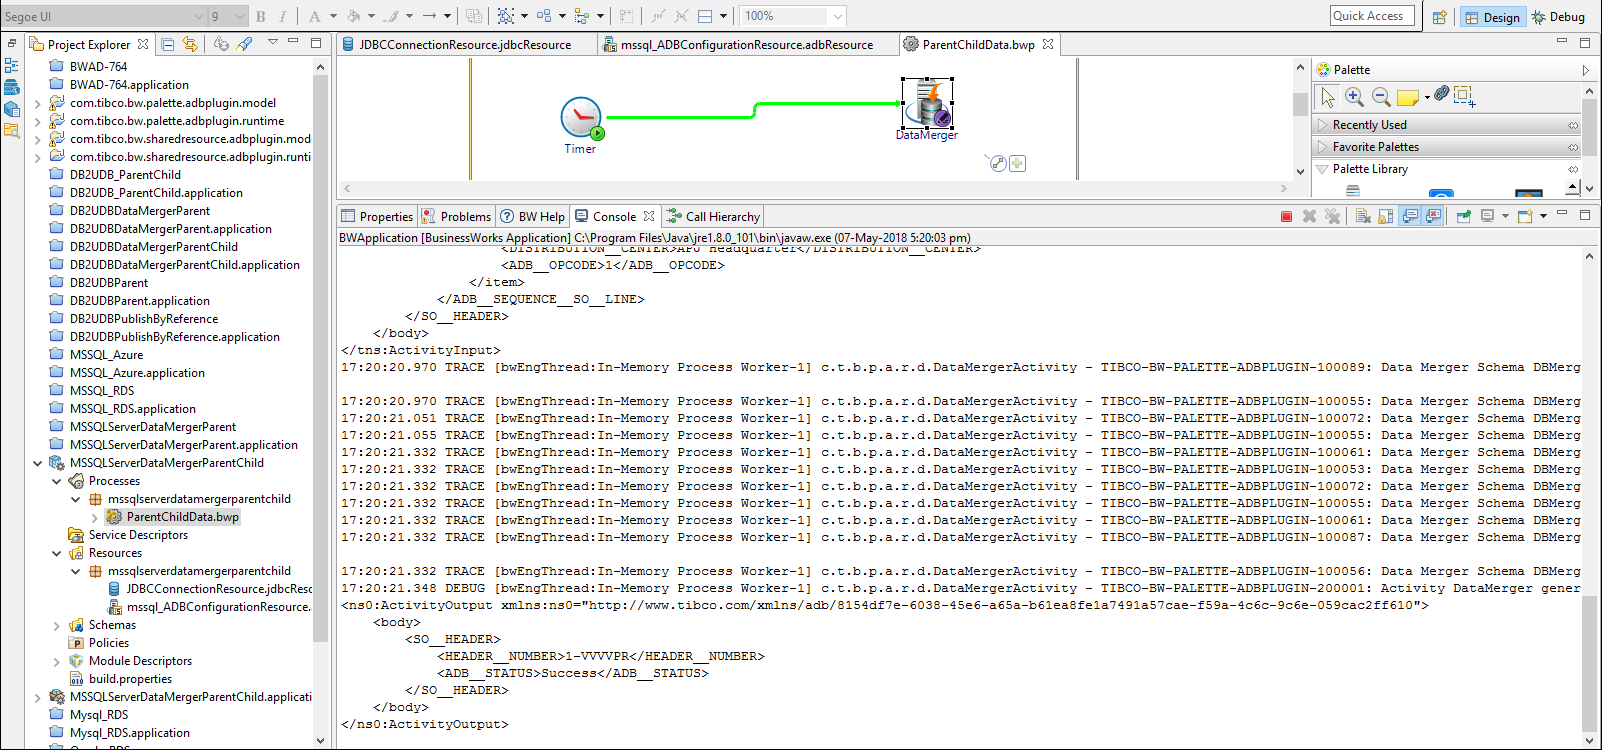Click the line style arrow icon in toolbar
This screenshot has width=1602, height=750.
[430, 16]
